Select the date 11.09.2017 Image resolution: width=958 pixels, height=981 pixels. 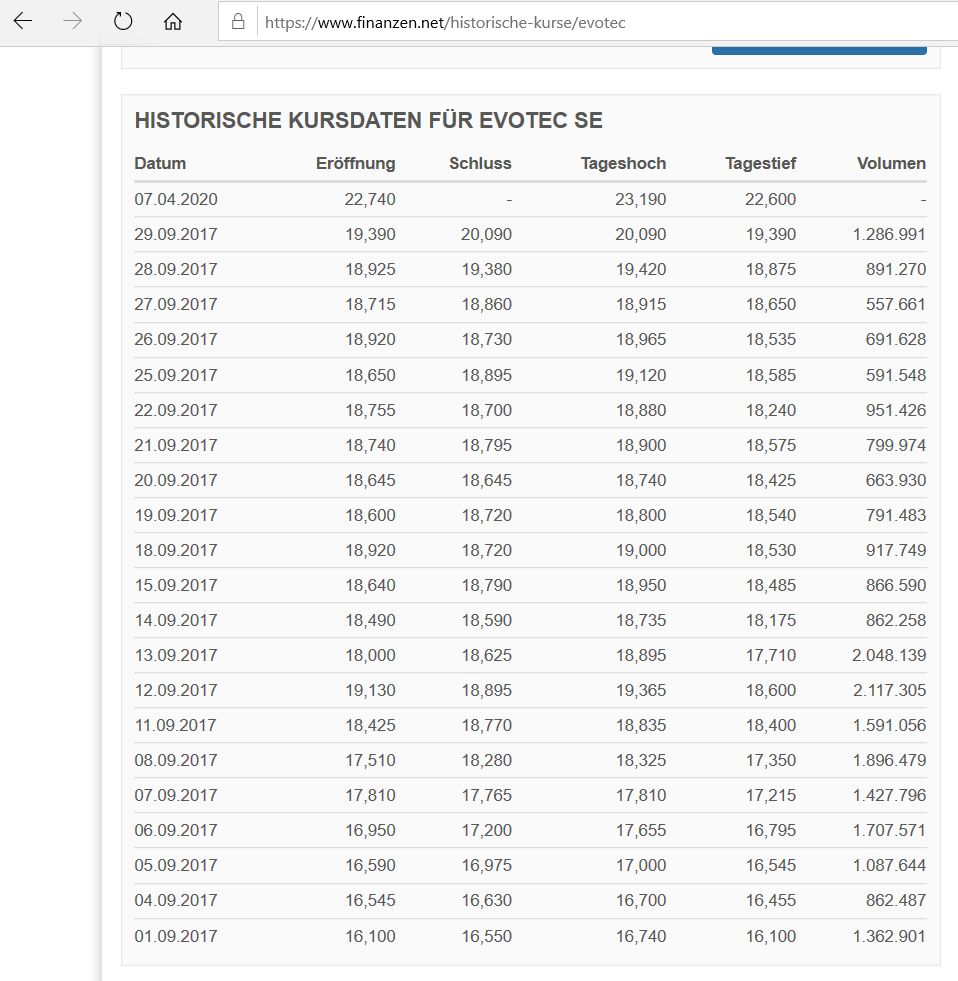tap(176, 725)
